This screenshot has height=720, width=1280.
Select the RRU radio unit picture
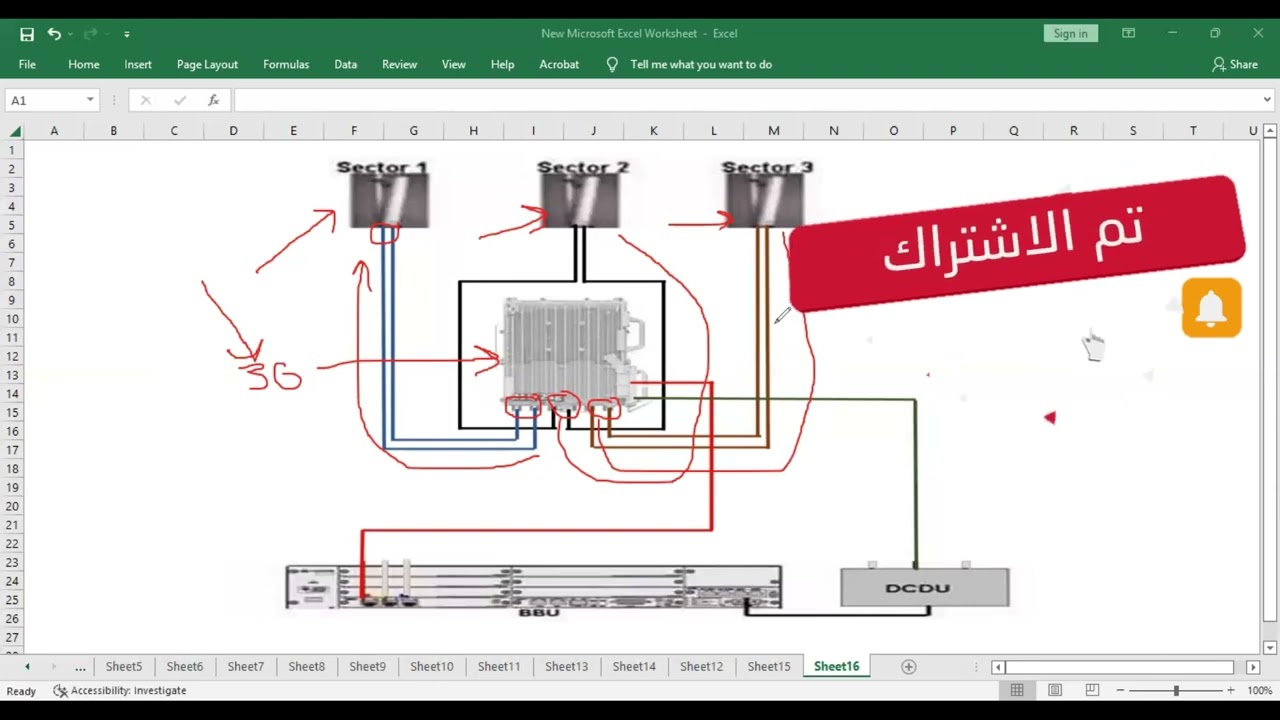(x=574, y=354)
